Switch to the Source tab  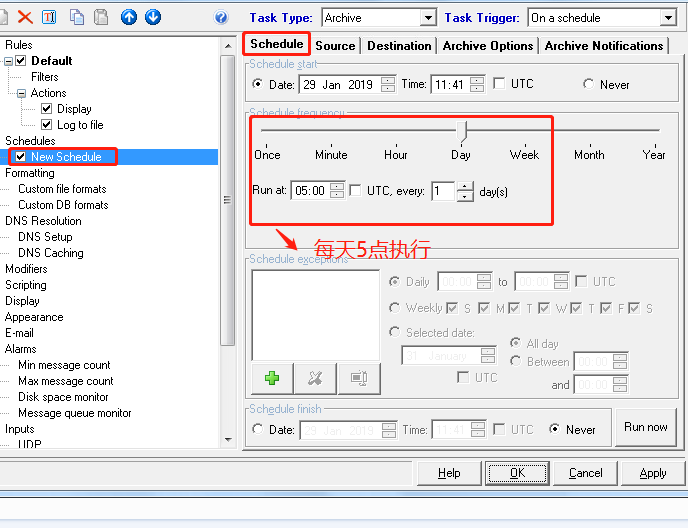[335, 45]
